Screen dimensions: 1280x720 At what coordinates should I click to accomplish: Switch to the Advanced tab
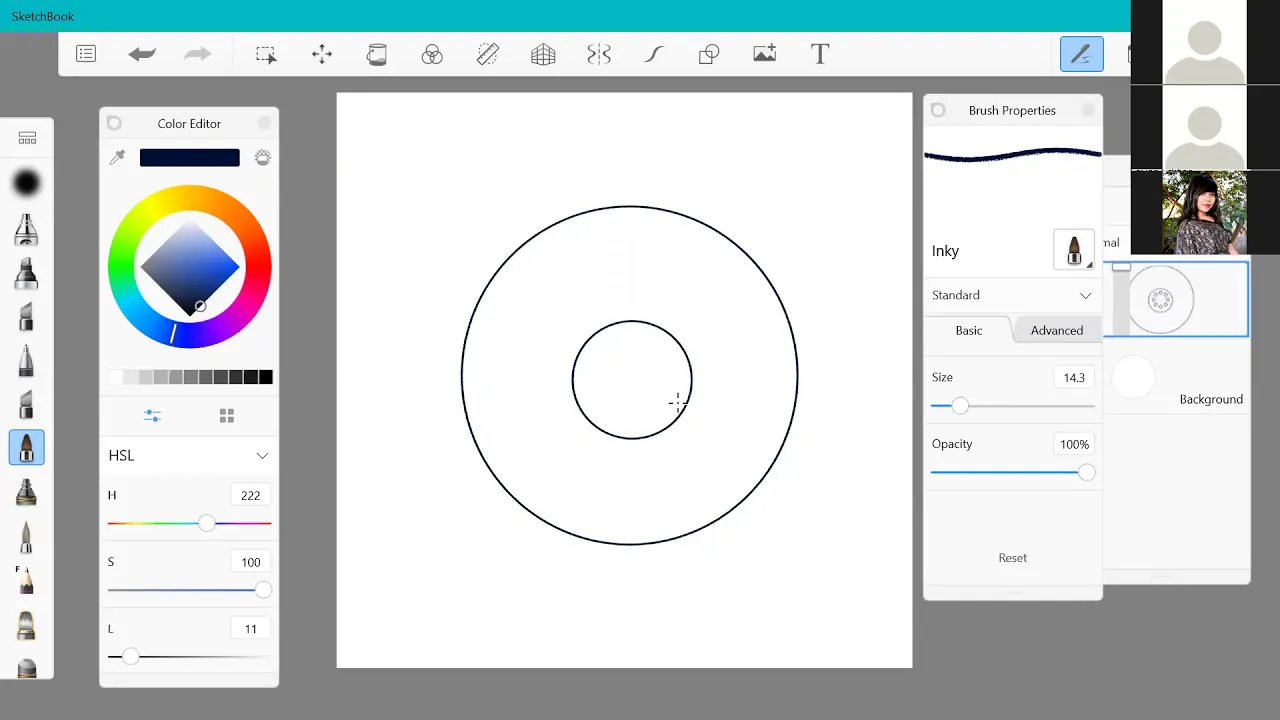pos(1057,330)
